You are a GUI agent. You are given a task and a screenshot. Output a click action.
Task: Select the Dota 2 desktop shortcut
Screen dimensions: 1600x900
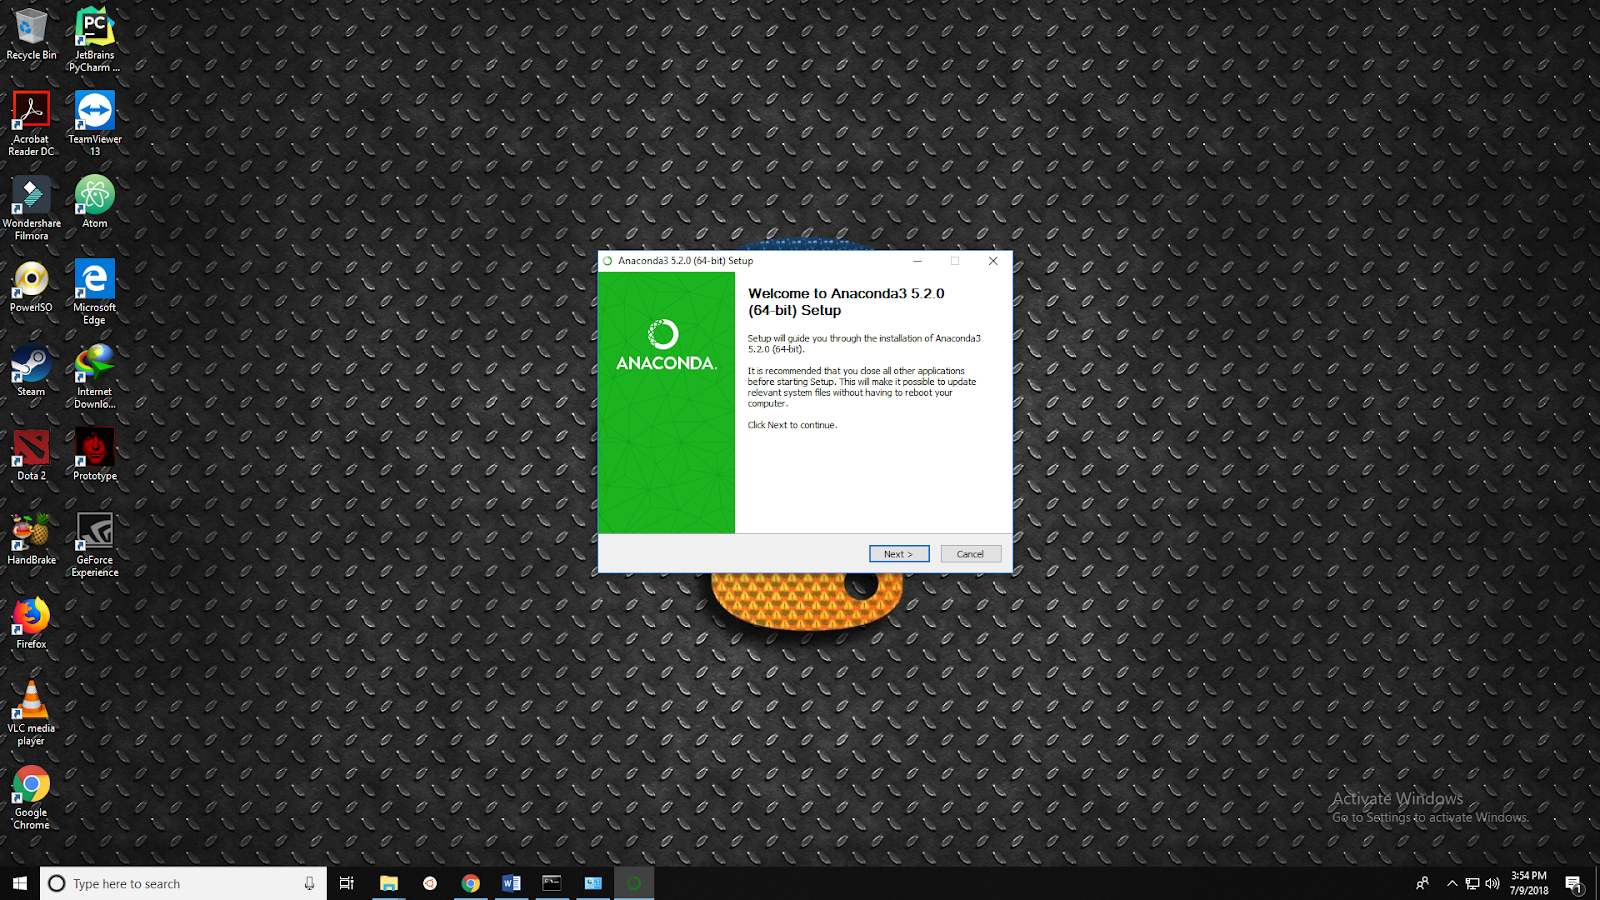click(31, 454)
